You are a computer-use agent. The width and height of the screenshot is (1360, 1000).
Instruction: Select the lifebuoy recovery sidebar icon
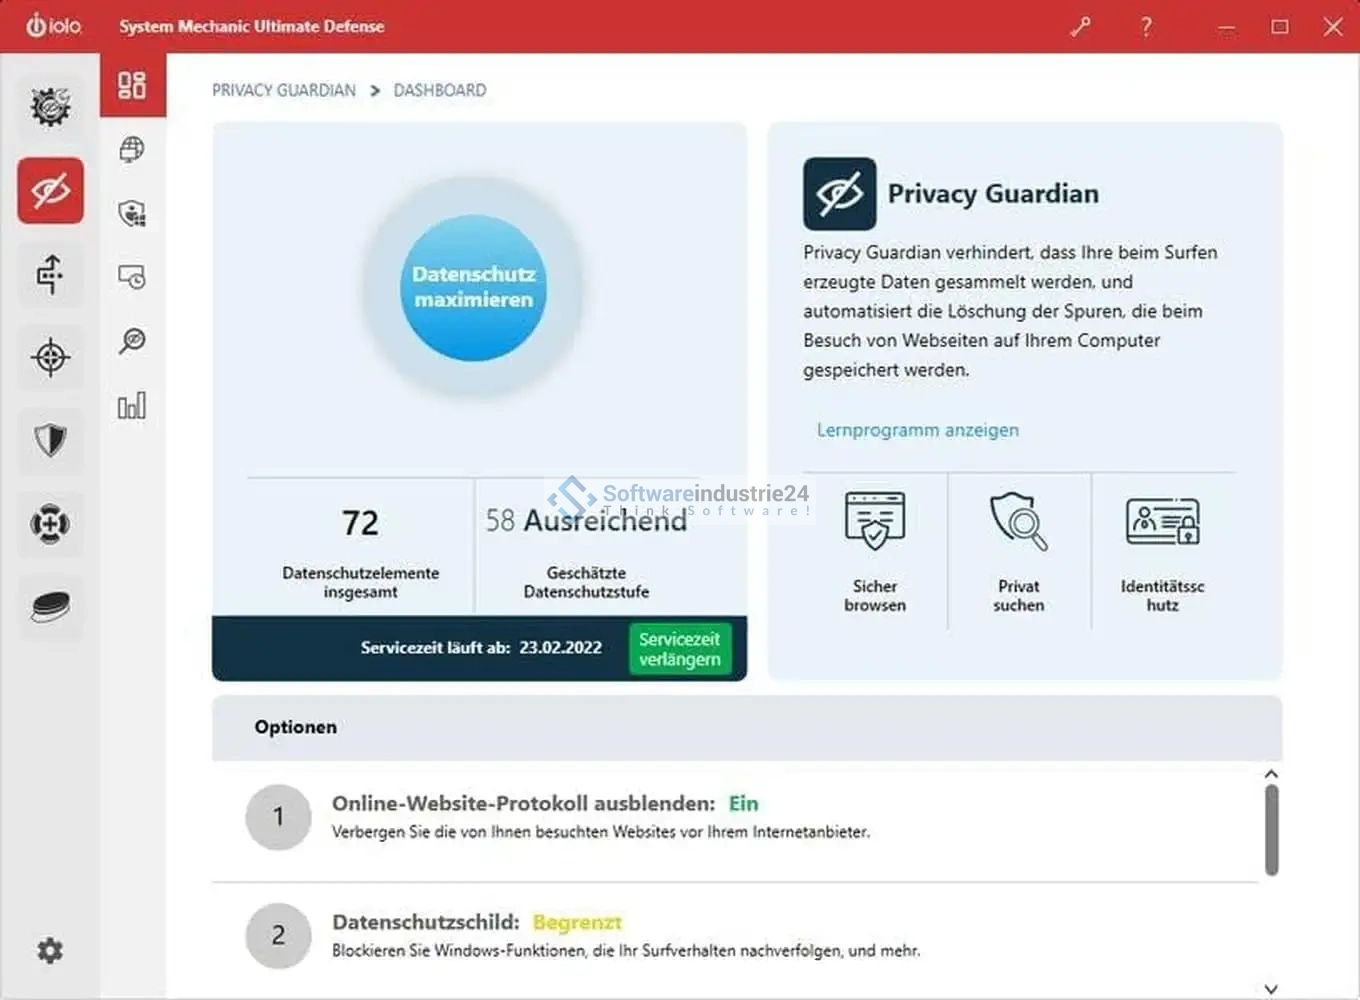point(50,523)
